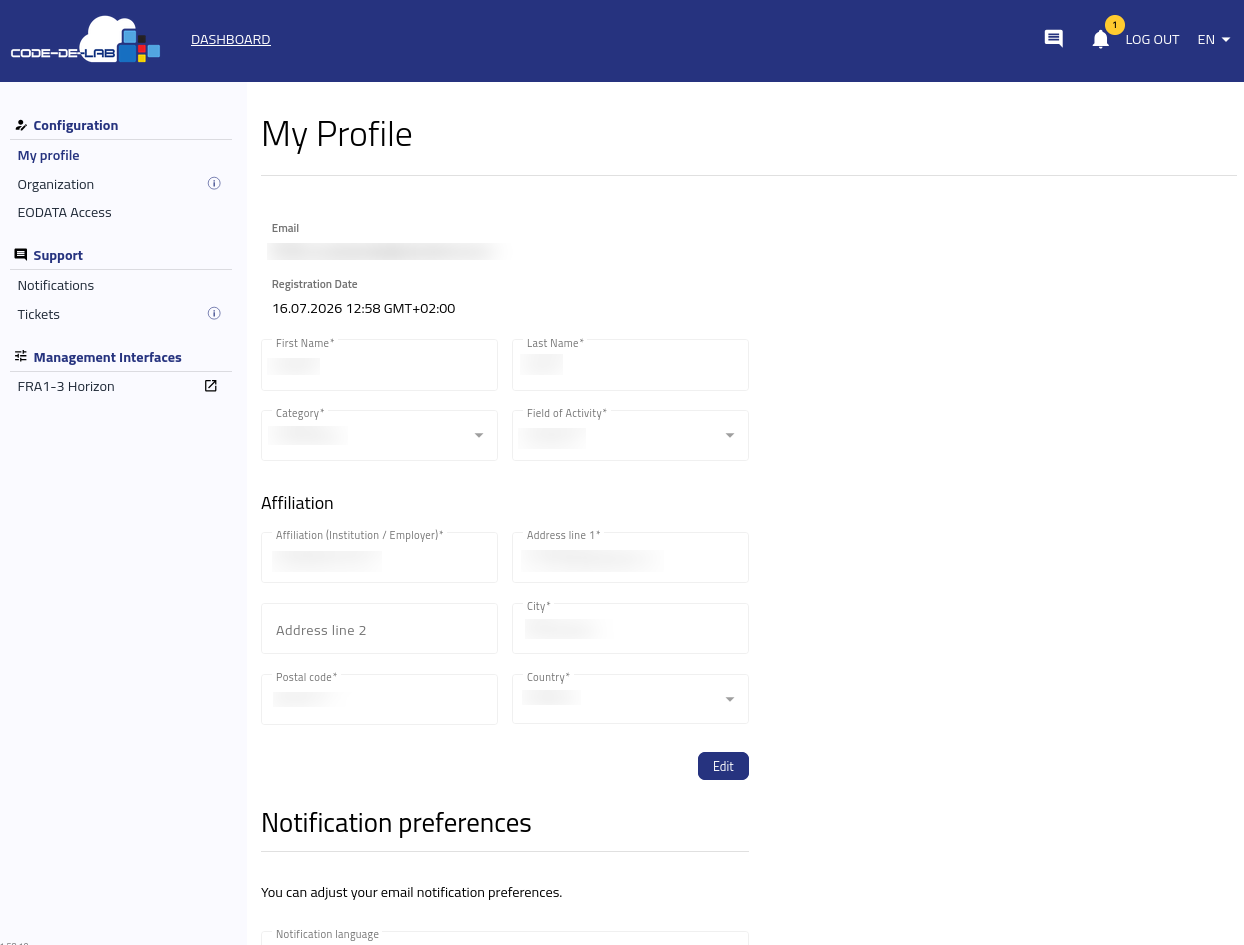Screen dimensions: 1244x945
Task: Expand the Field of Activity dropdown
Action: pyautogui.click(x=630, y=435)
